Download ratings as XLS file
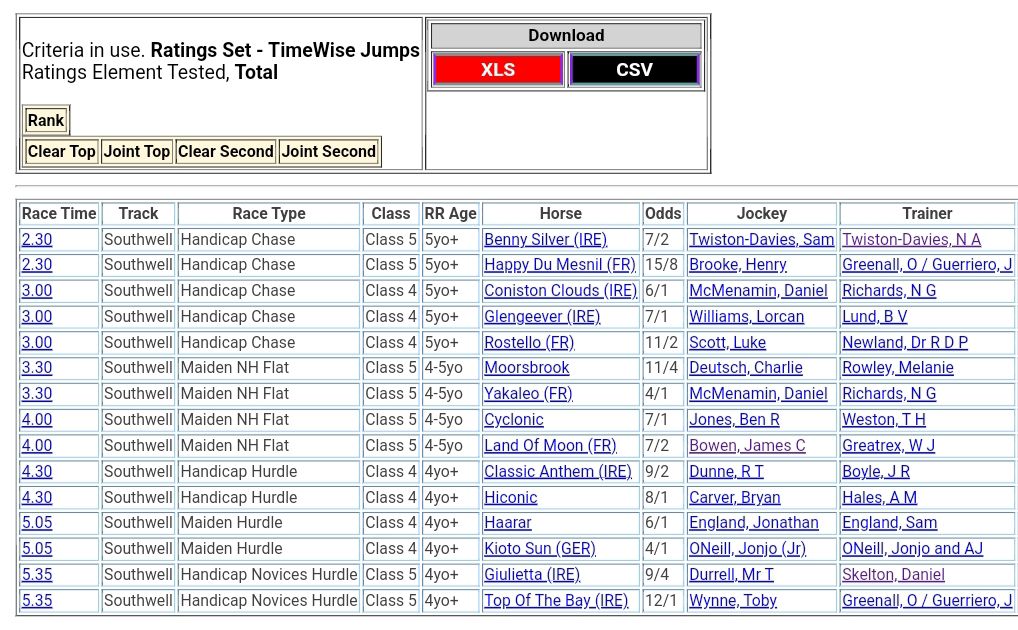 pyautogui.click(x=497, y=70)
